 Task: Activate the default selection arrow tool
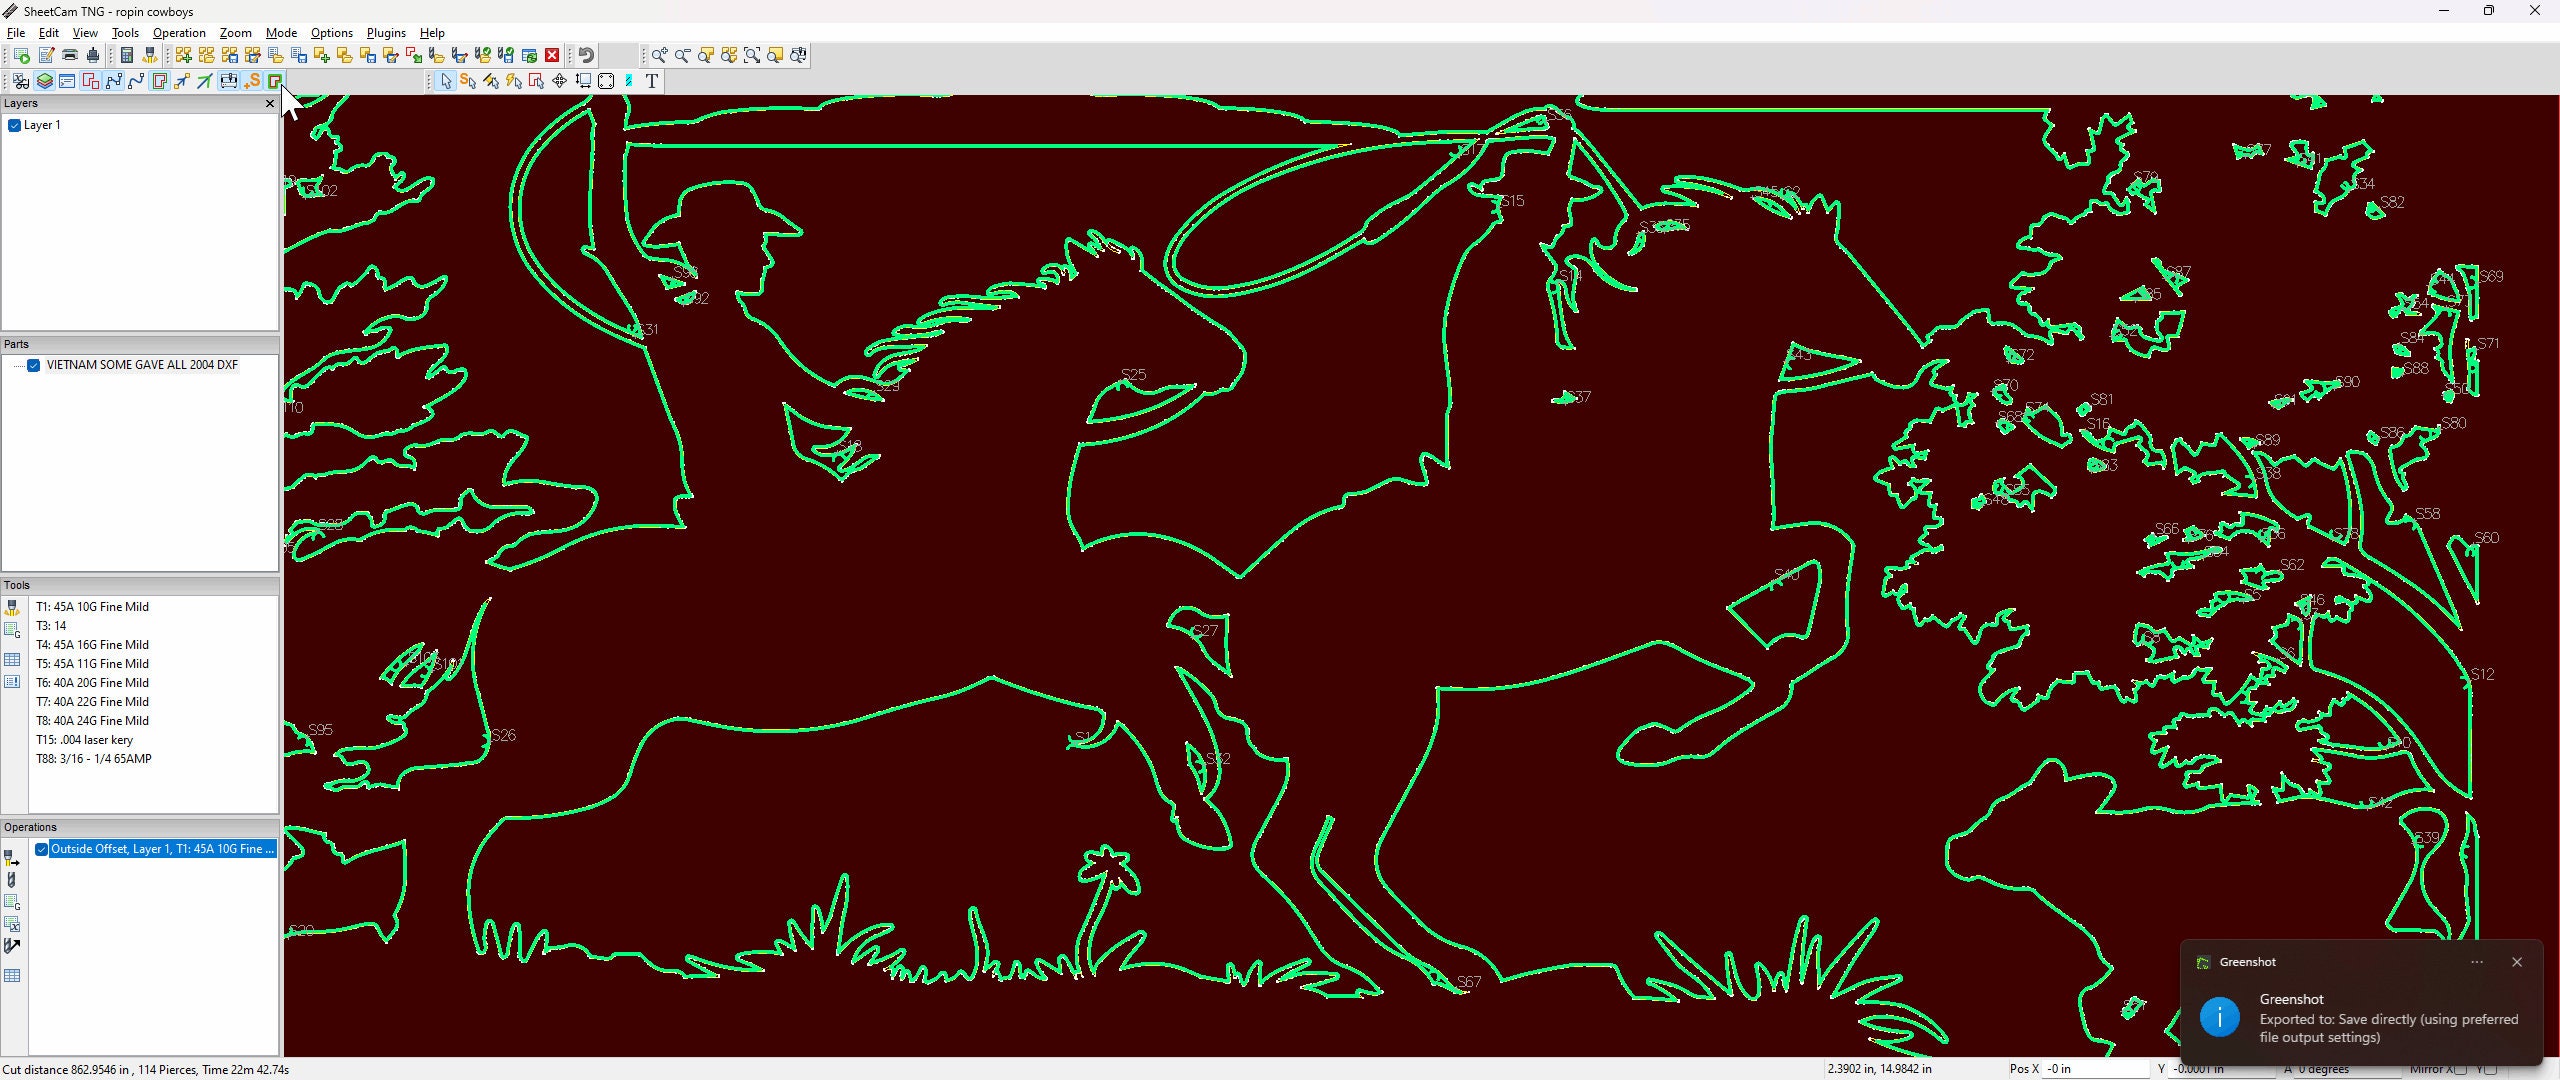pos(446,81)
